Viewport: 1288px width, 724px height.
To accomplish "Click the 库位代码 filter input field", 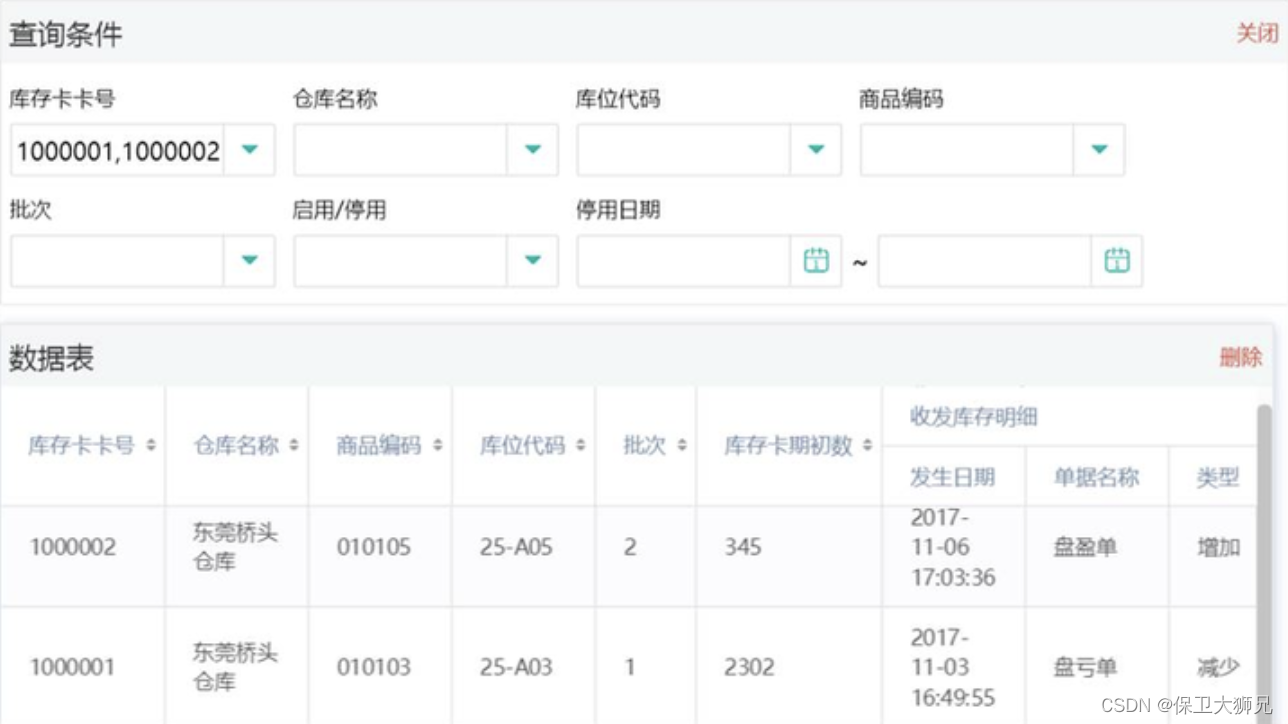I will 684,150.
